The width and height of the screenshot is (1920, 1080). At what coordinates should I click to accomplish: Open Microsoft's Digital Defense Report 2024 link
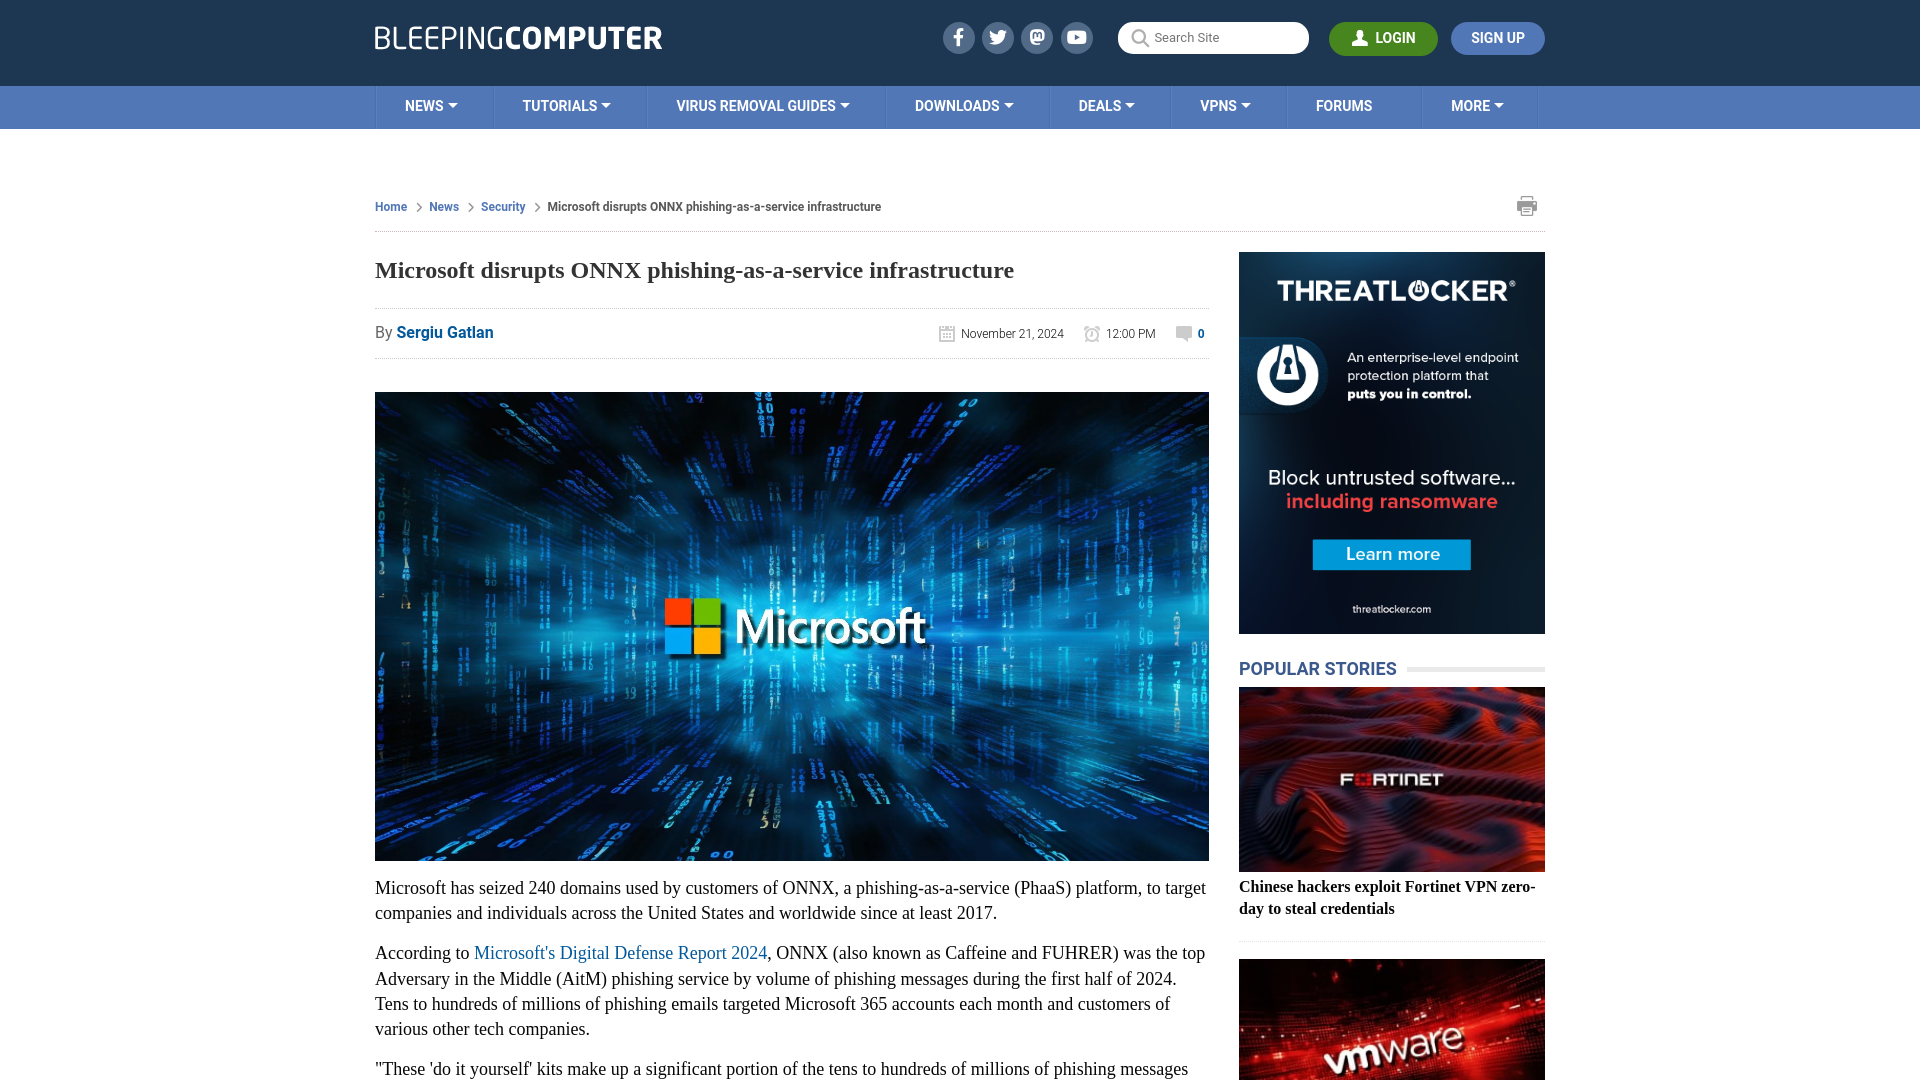coord(620,953)
